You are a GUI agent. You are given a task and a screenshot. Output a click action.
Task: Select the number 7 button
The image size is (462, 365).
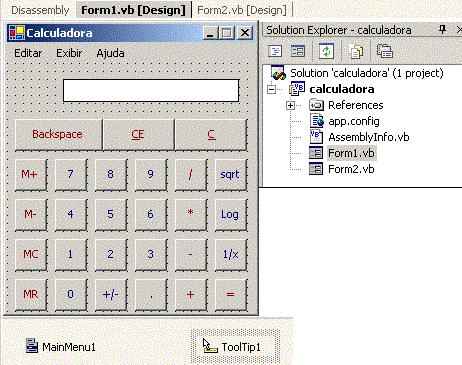[71, 175]
